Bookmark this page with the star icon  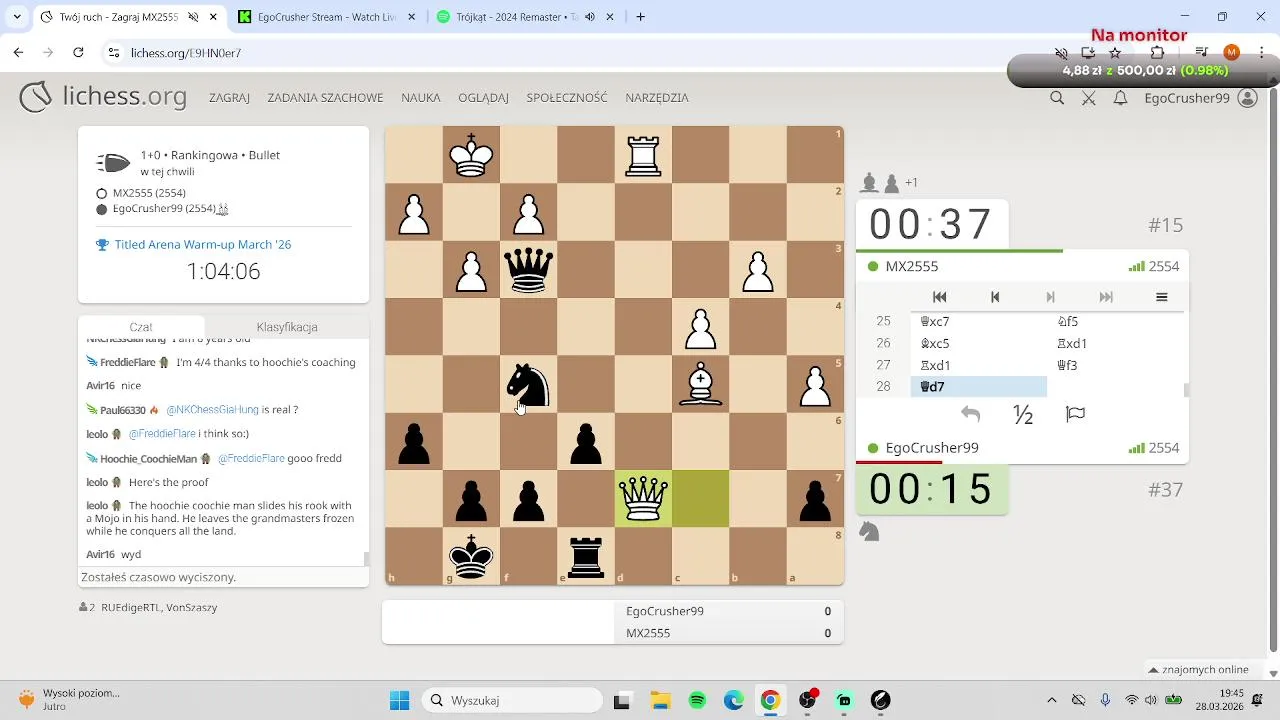tap(1115, 52)
